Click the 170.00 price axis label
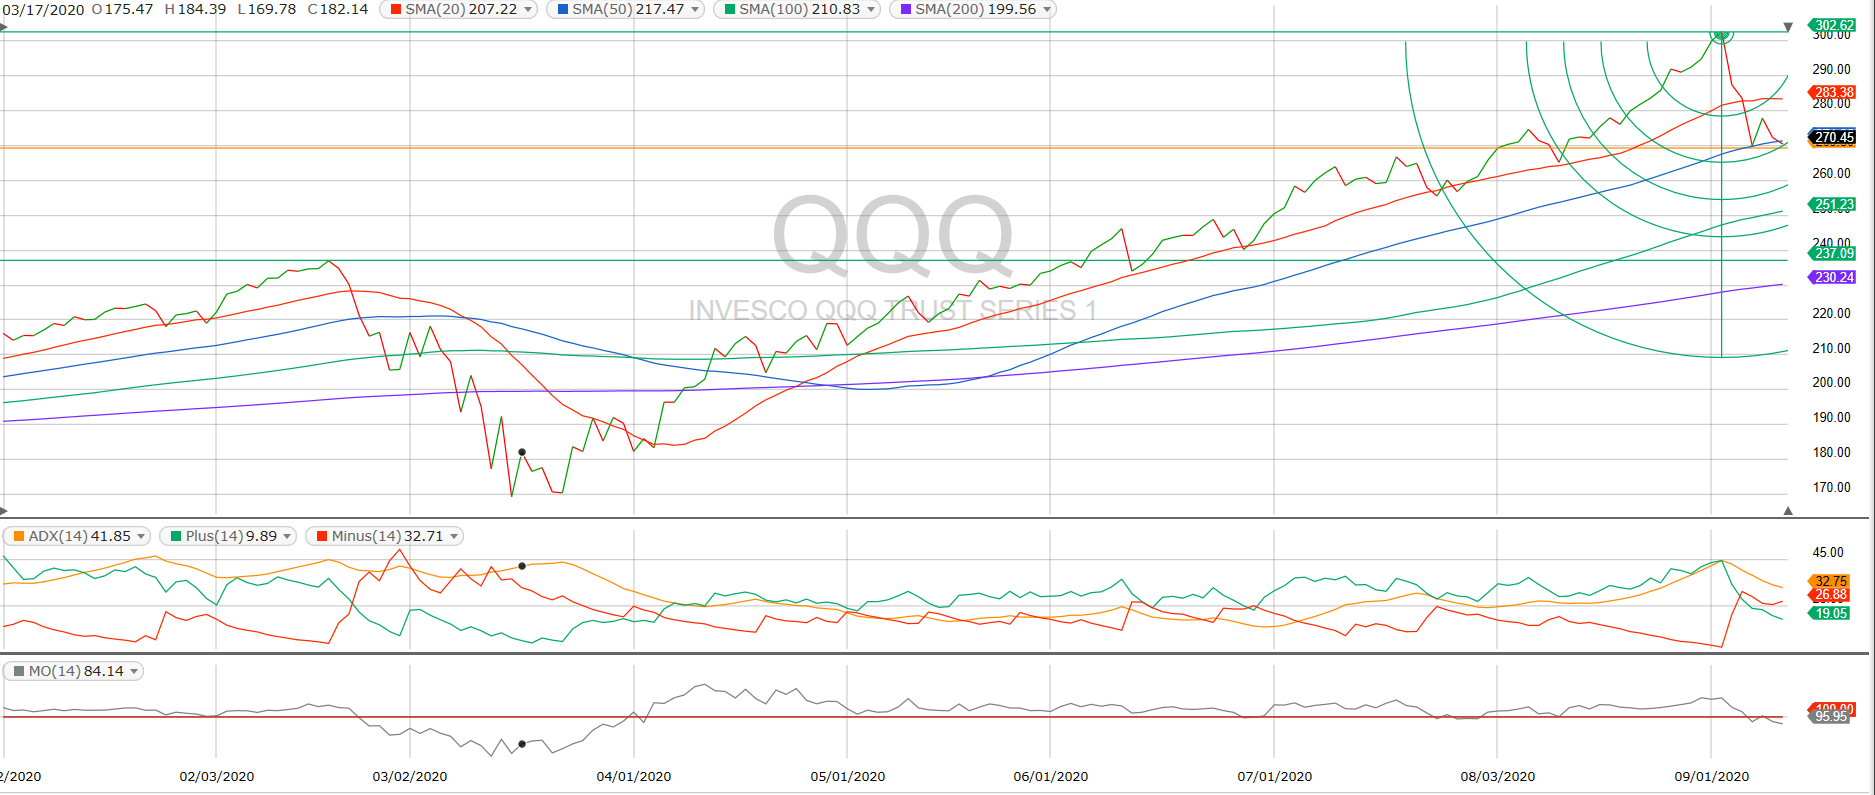The height and width of the screenshot is (795, 1875). click(1831, 487)
